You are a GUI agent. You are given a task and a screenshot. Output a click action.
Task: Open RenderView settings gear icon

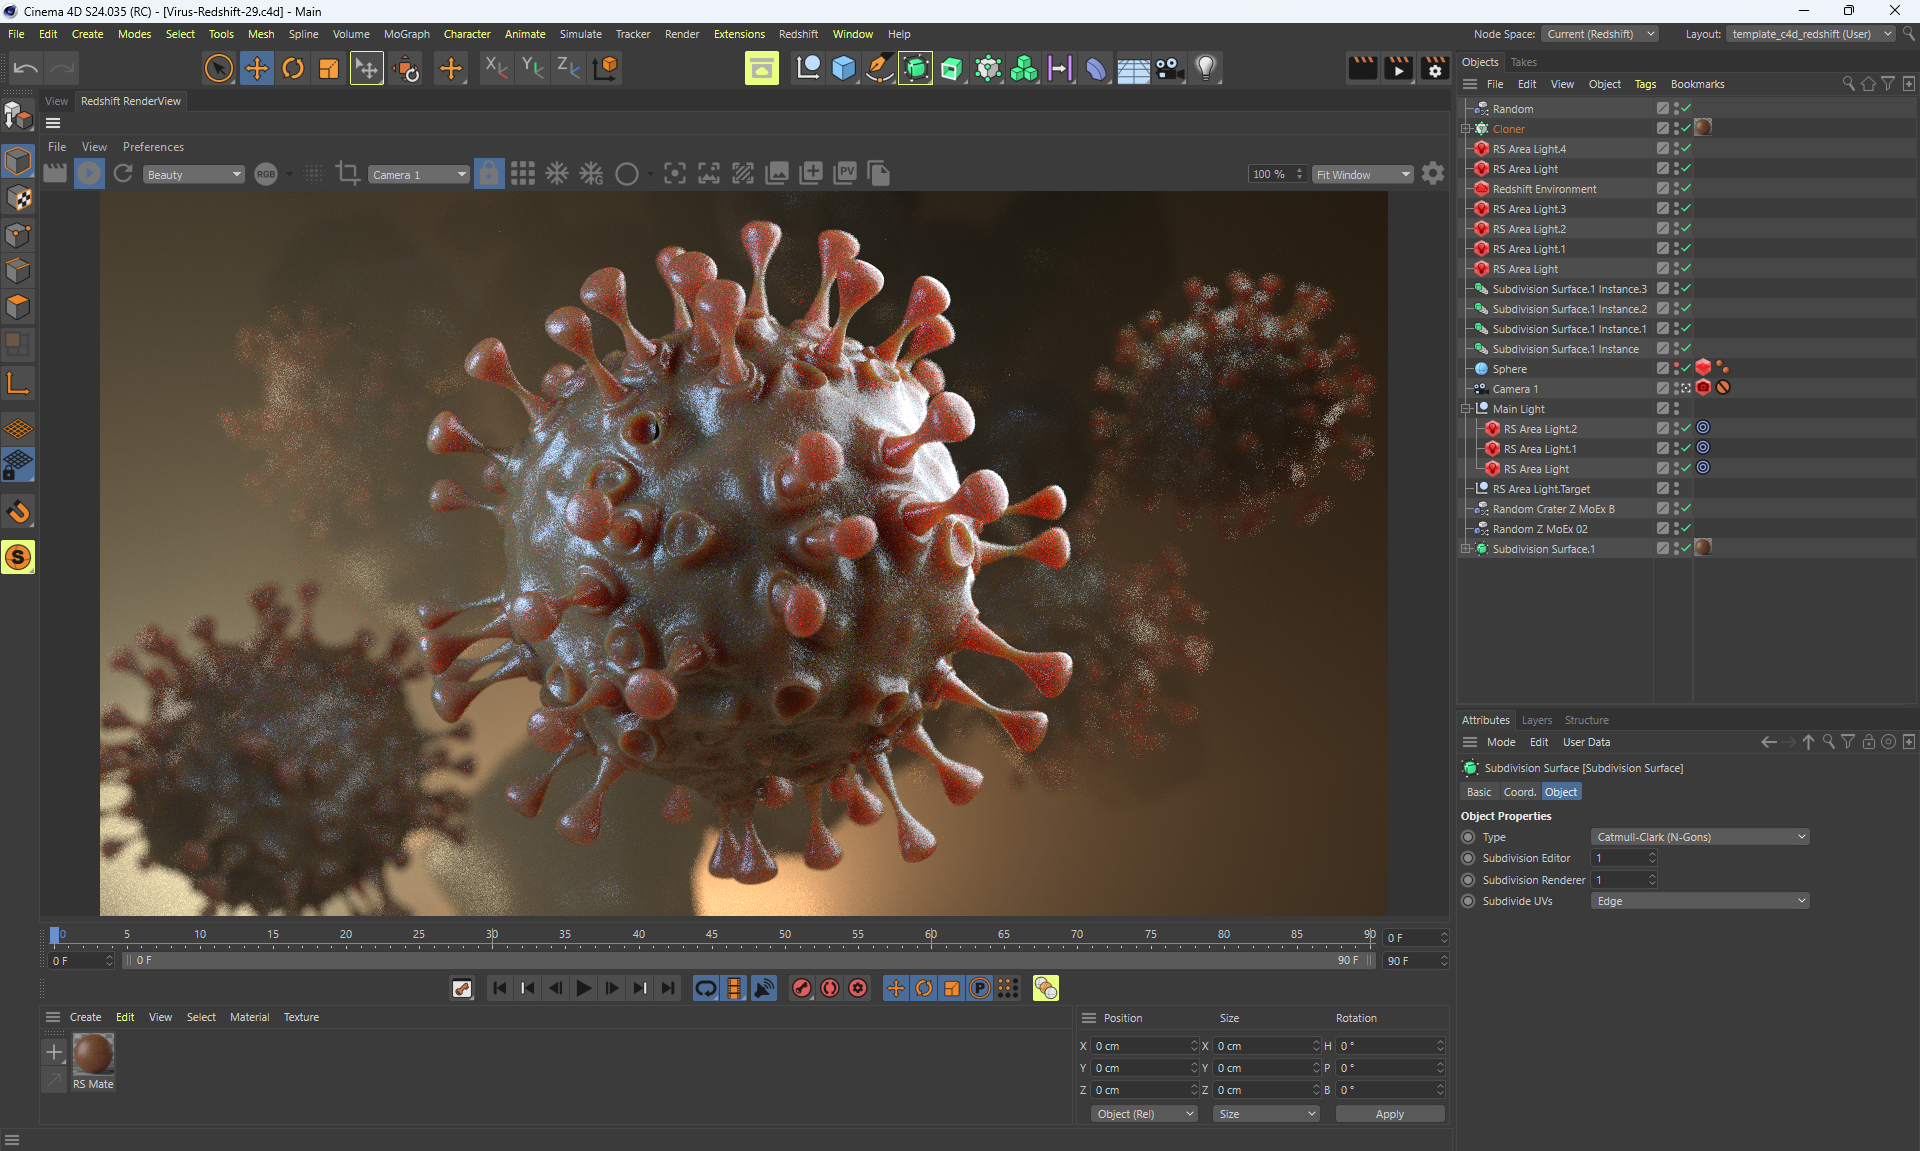tap(1433, 174)
